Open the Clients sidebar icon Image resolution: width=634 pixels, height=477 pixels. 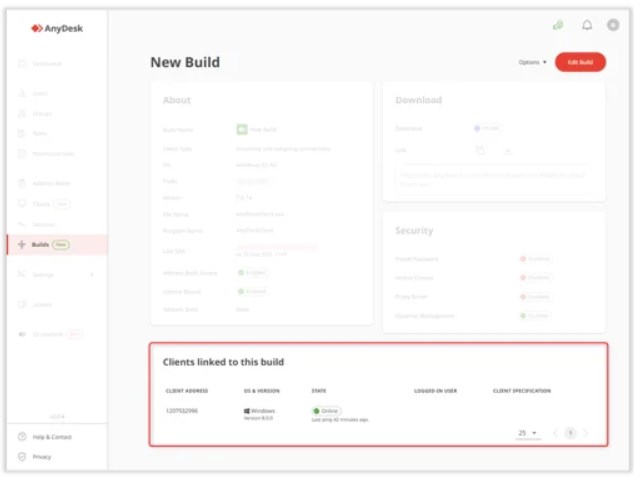pos(22,204)
